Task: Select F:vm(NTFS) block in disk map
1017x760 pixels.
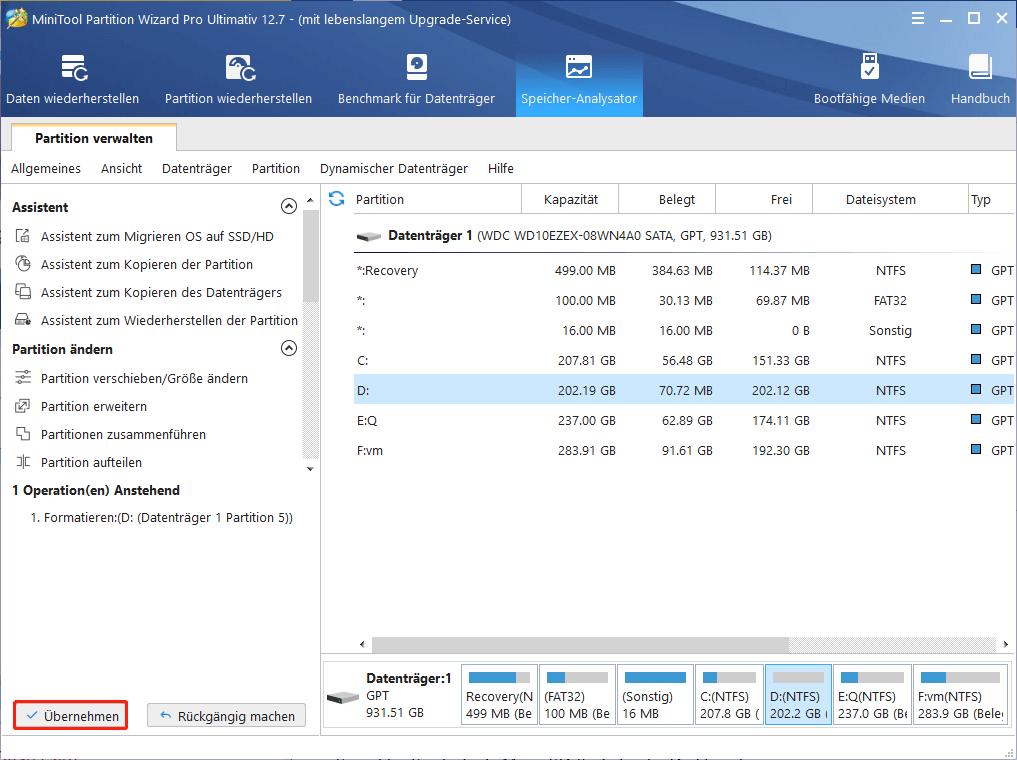Action: point(960,695)
